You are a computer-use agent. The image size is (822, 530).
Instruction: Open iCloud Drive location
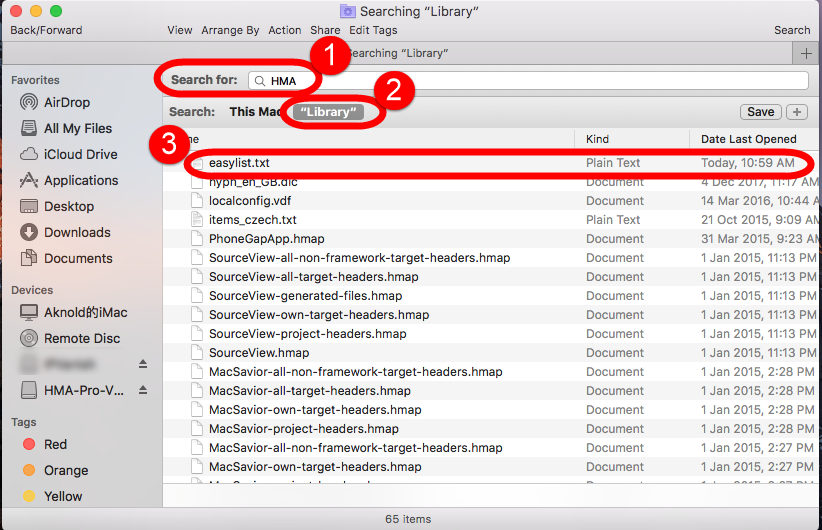[80, 154]
